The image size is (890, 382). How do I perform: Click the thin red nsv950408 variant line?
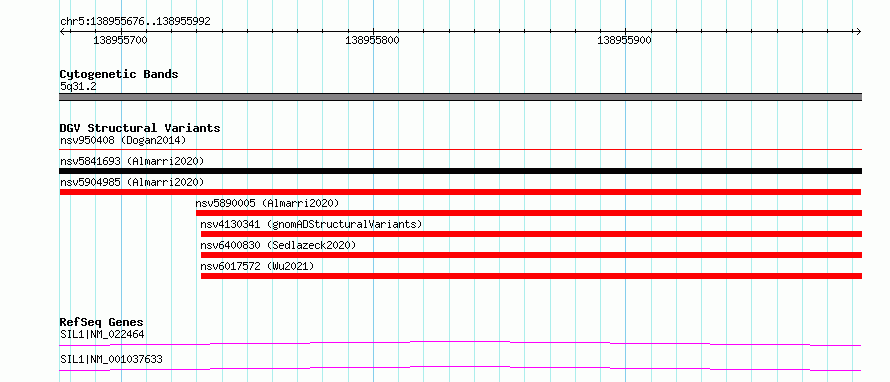460,149
